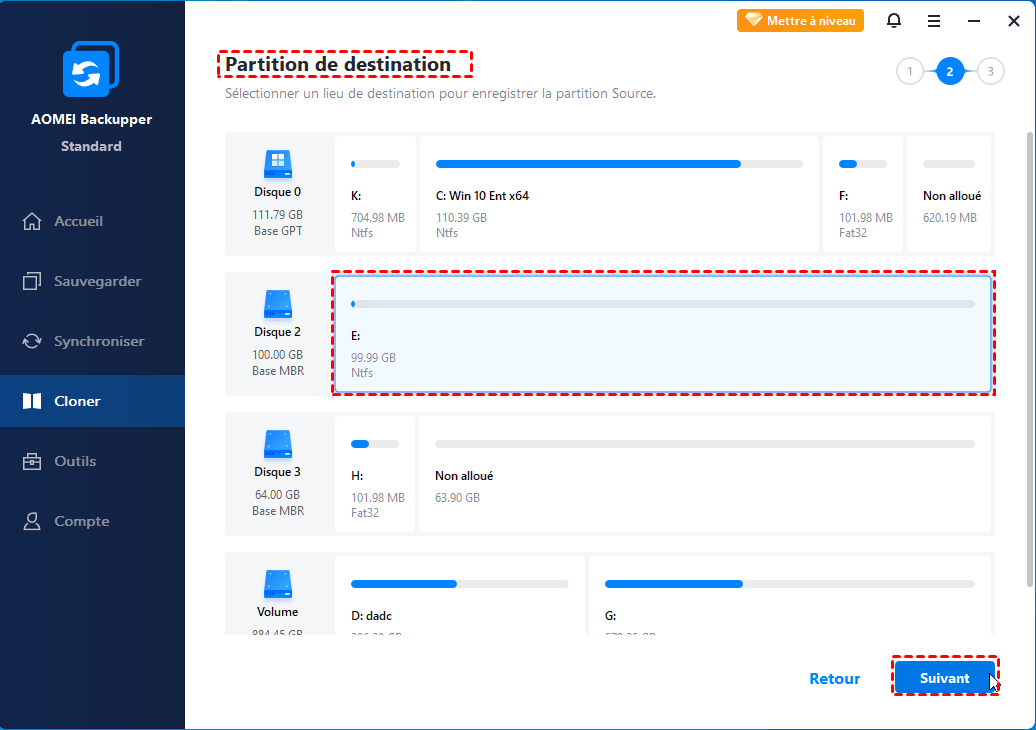
Task: Click the G: partition usage bar
Action: pyautogui.click(x=790, y=584)
